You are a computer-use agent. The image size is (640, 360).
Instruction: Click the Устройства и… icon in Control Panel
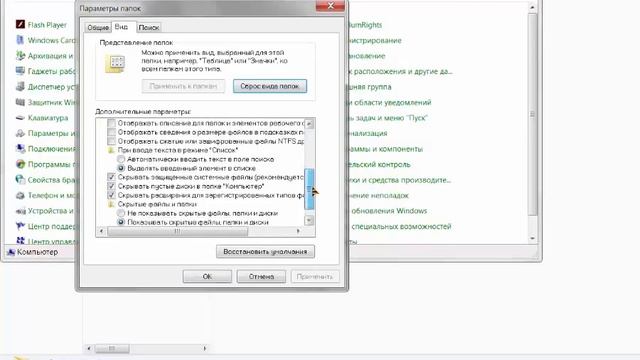click(20, 211)
